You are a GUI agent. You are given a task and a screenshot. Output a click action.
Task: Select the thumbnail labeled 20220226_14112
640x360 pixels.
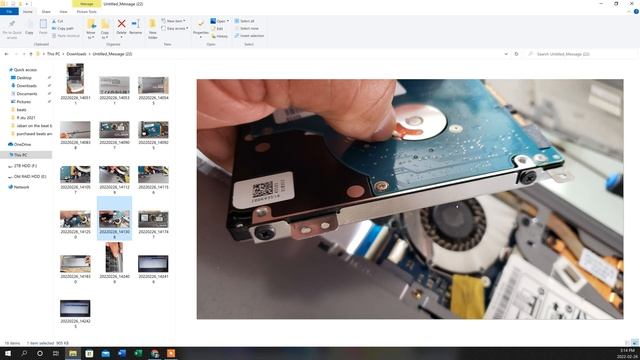tap(114, 174)
